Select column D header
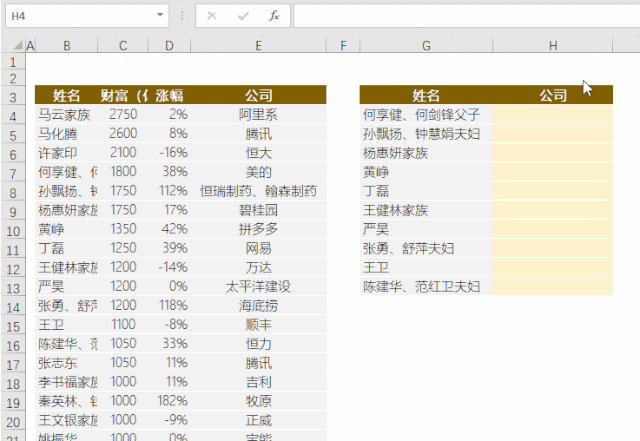This screenshot has height=441, width=640. point(169,46)
